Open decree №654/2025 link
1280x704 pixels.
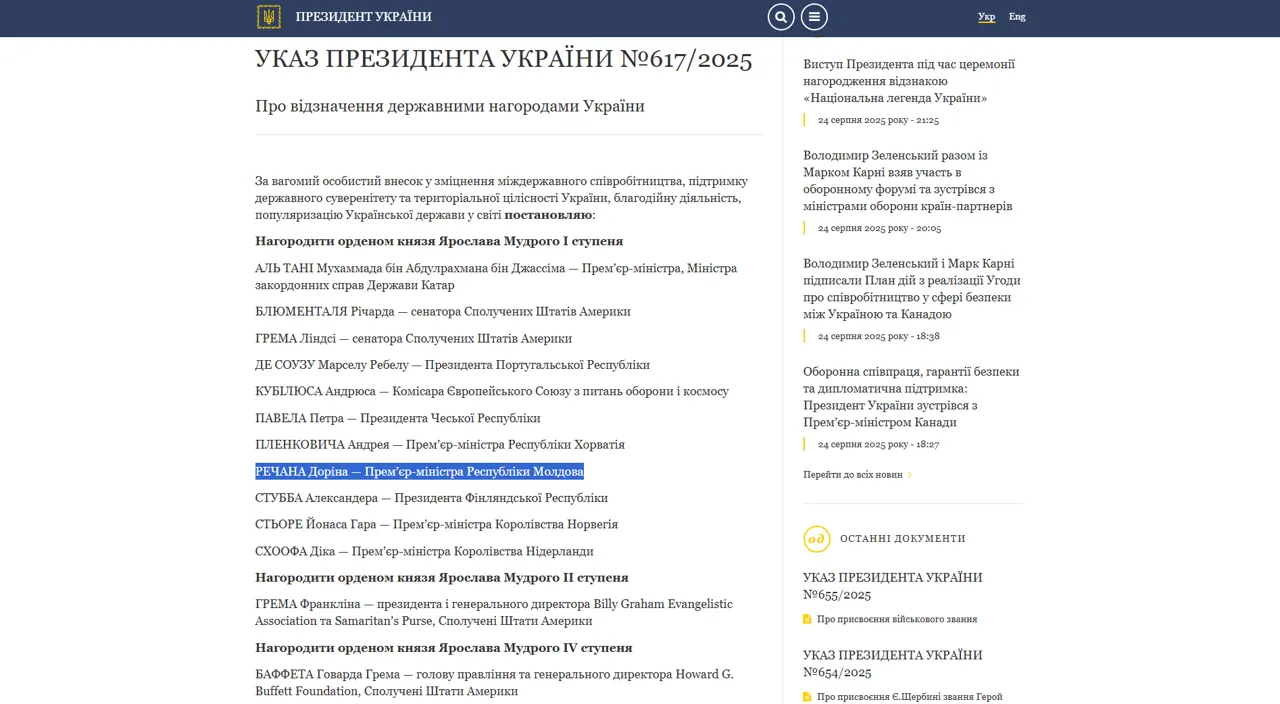point(892,664)
